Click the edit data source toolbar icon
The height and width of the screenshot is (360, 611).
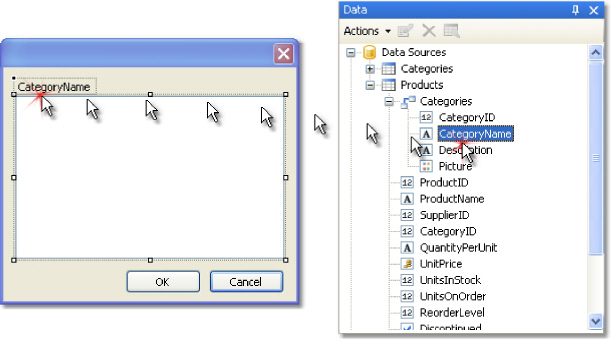click(x=405, y=31)
